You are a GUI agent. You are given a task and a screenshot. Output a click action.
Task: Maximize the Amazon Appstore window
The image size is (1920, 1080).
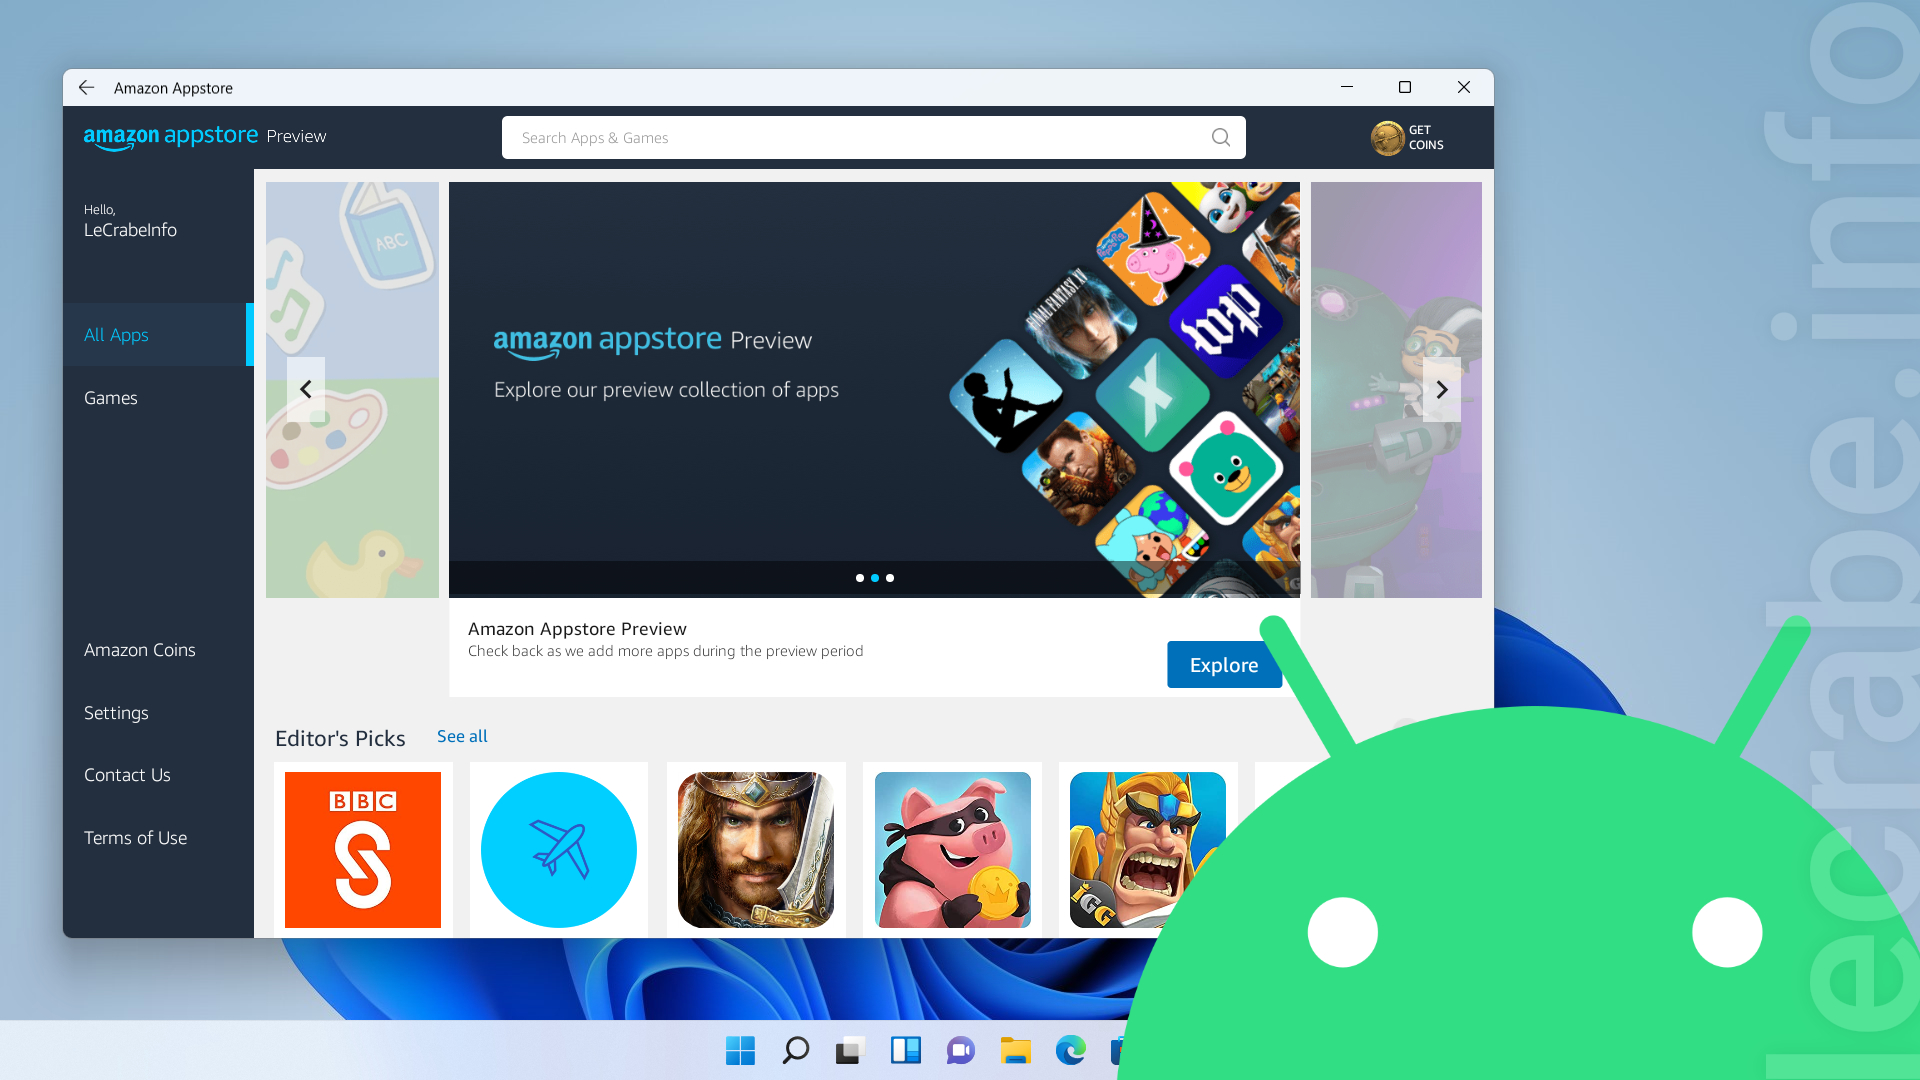coord(1405,88)
